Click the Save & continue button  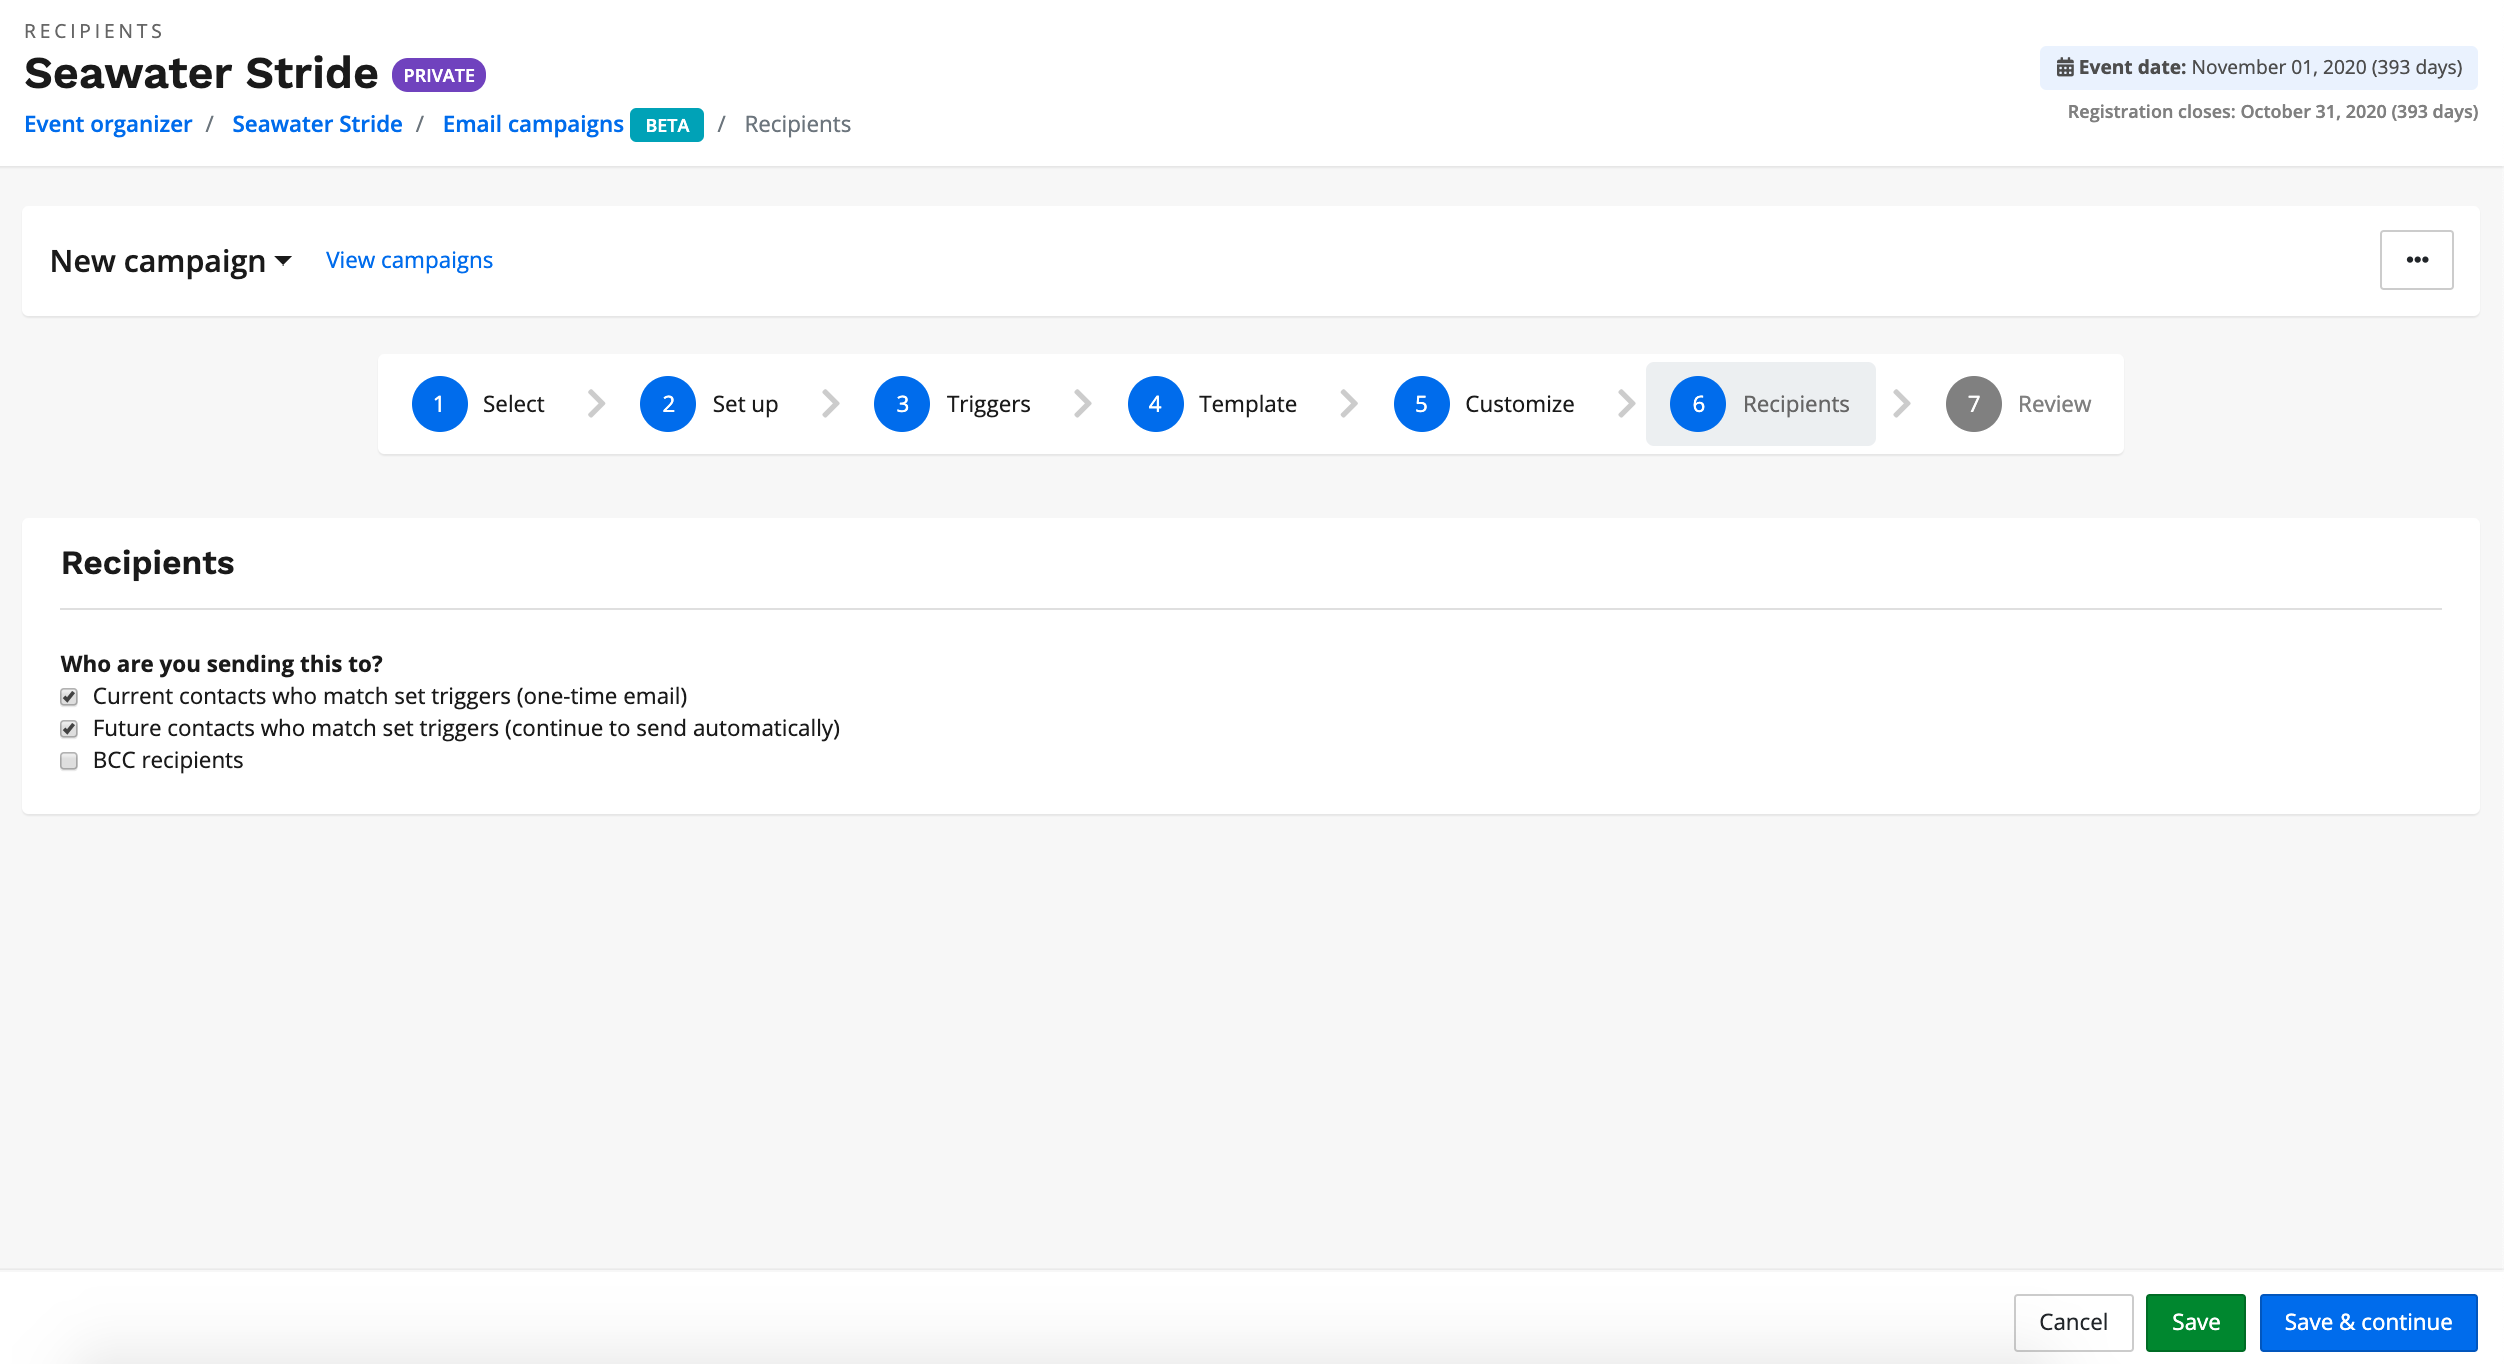2368,1322
